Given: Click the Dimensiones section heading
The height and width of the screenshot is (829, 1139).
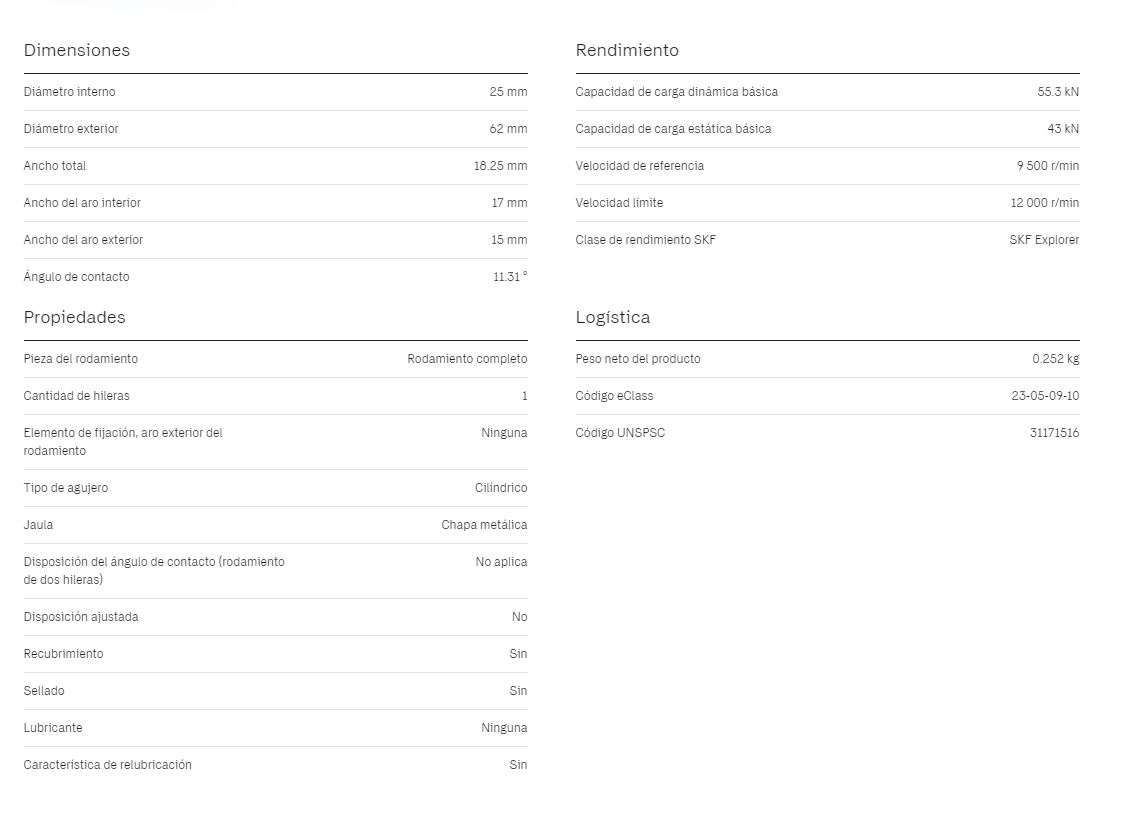Looking at the screenshot, I should tap(76, 50).
